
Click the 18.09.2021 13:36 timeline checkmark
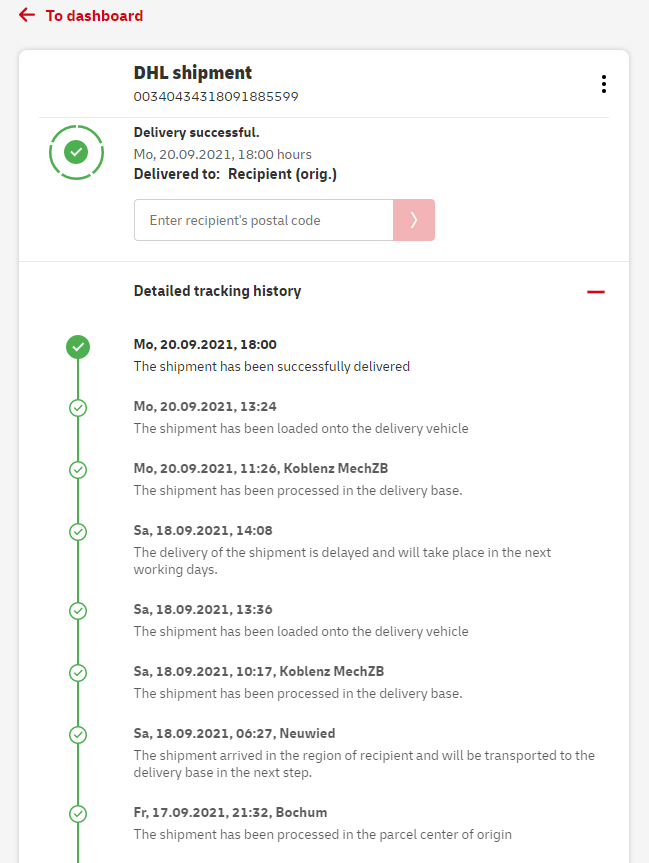pyautogui.click(x=78, y=611)
